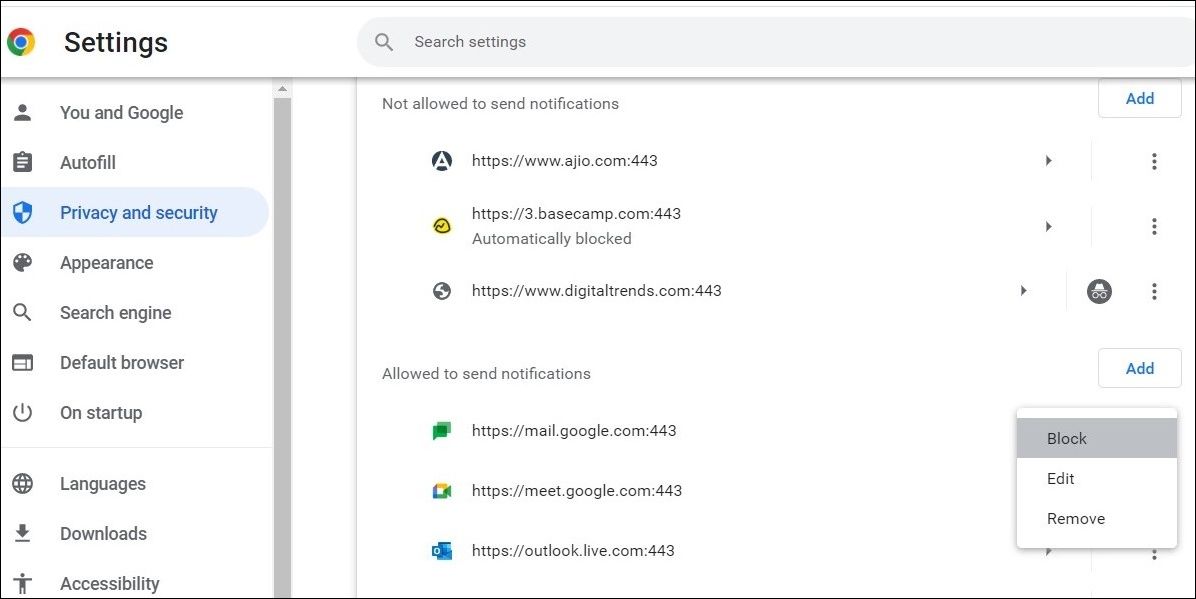
Task: Click Add for Not allowed to send notifications
Action: 1139,98
